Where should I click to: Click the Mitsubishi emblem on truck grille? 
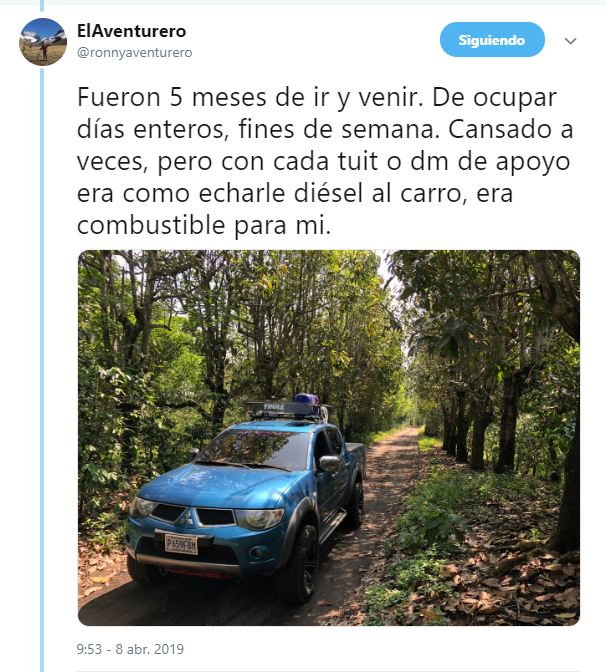[x=186, y=516]
